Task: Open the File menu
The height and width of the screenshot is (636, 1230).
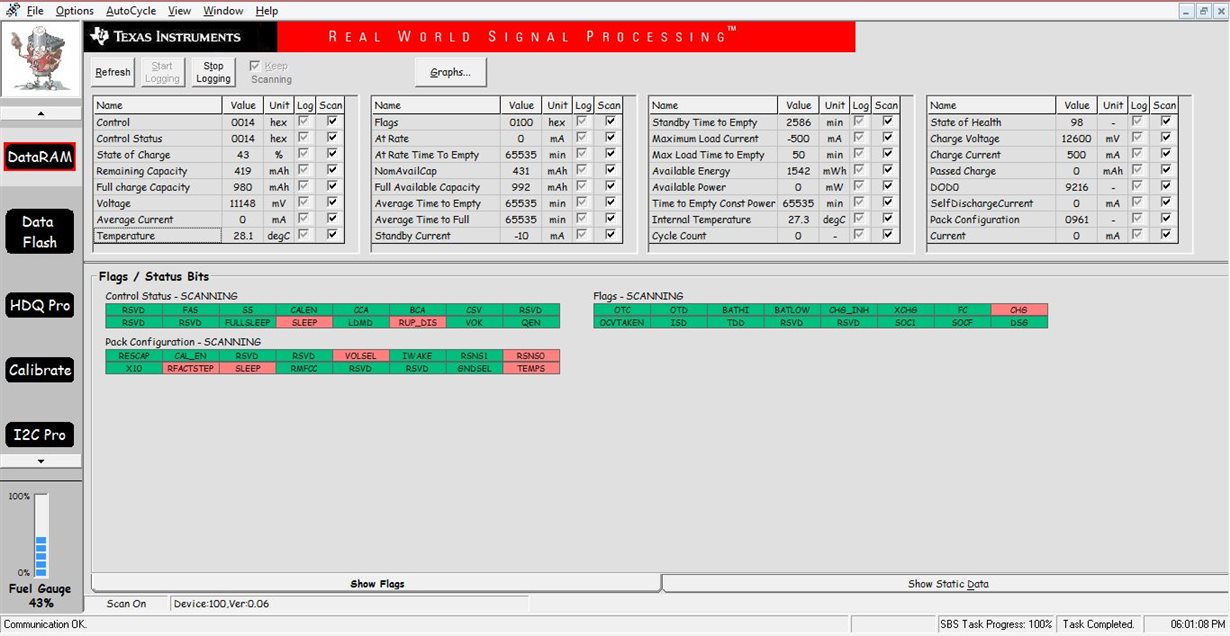Action: coord(35,10)
